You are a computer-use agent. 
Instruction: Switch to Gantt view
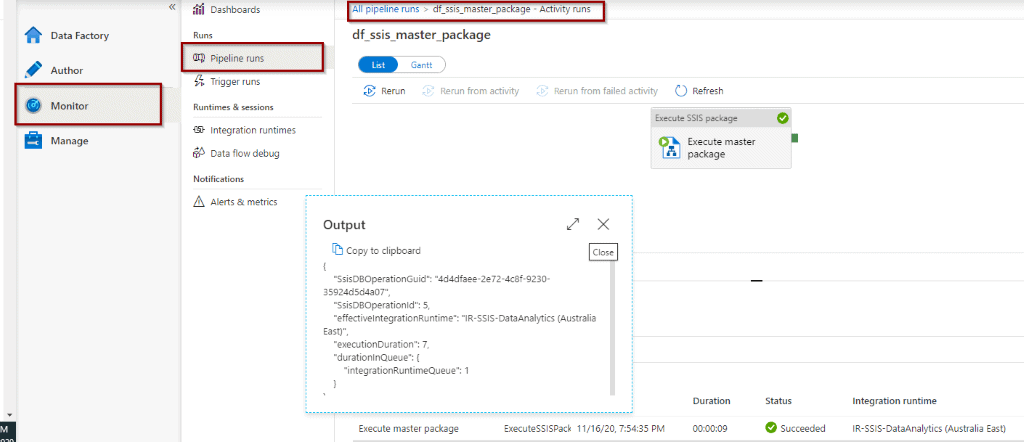pos(421,65)
